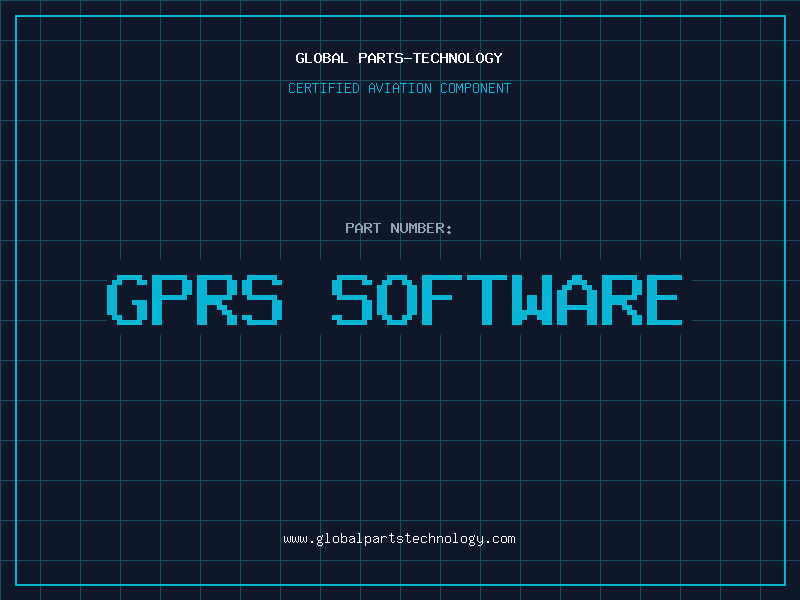800x600 pixels.
Task: Select the CERTIFIED AVIATION COMPONENT subtitle
Action: [399, 89]
